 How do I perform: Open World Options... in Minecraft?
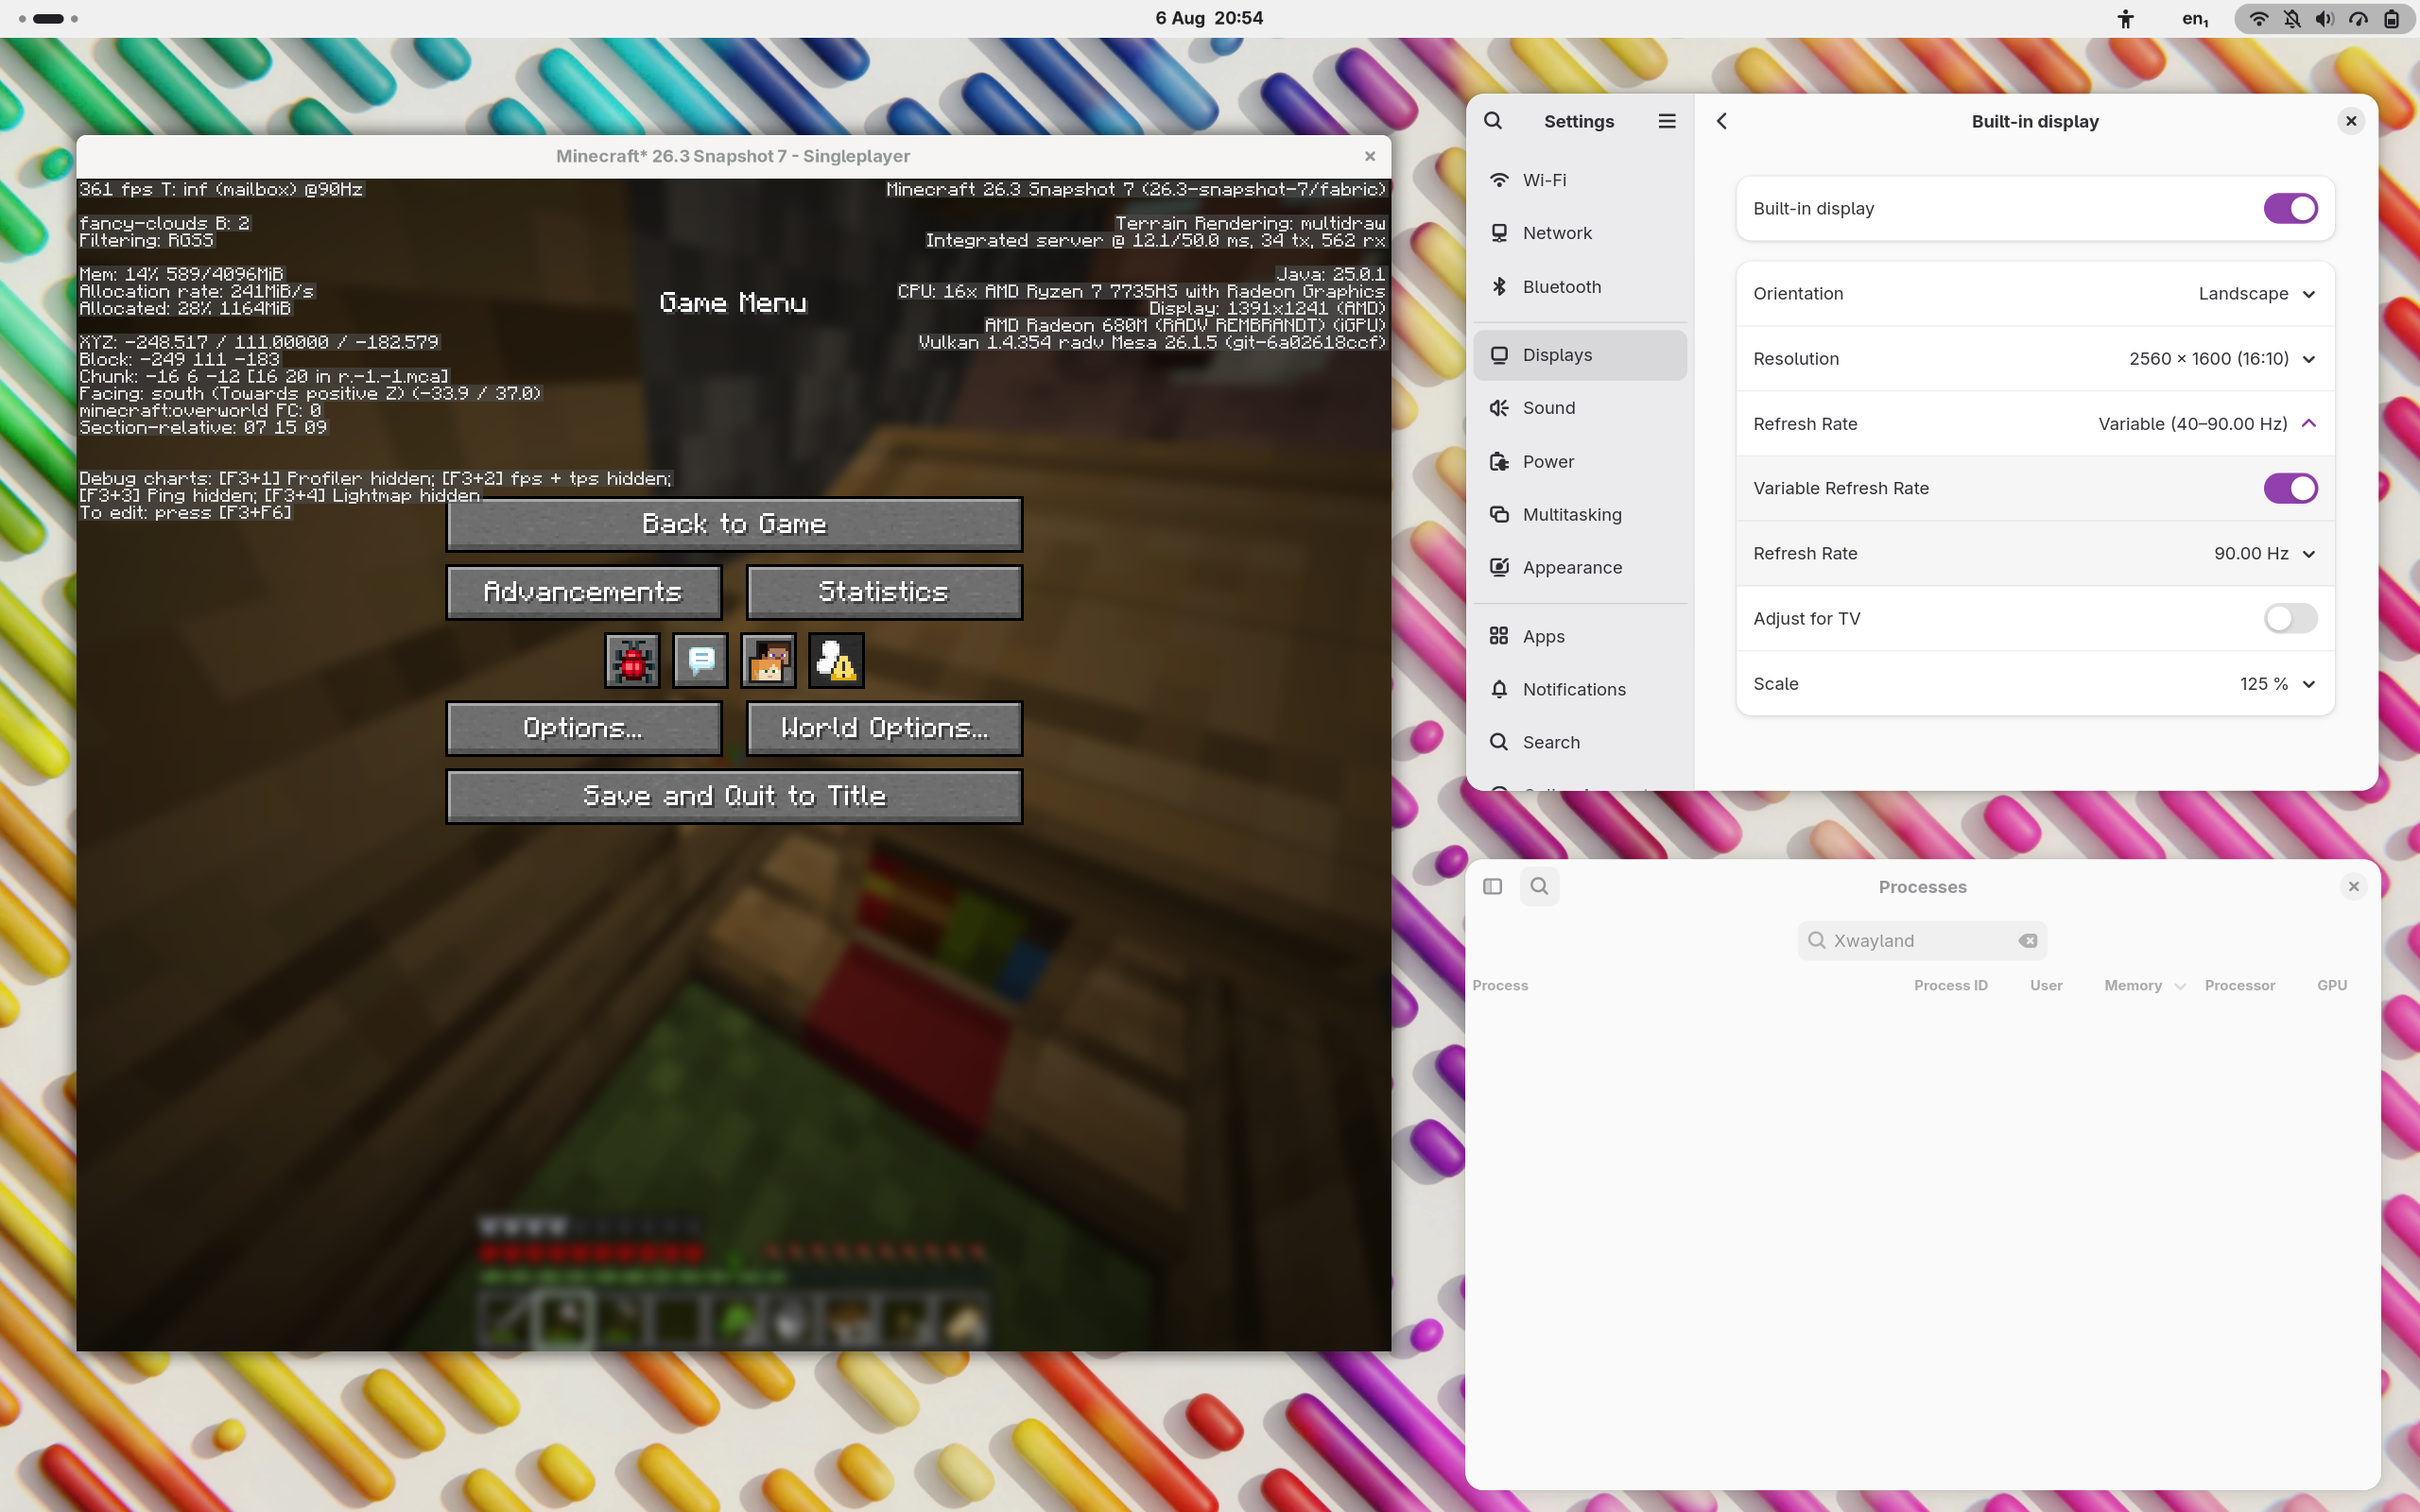point(884,728)
